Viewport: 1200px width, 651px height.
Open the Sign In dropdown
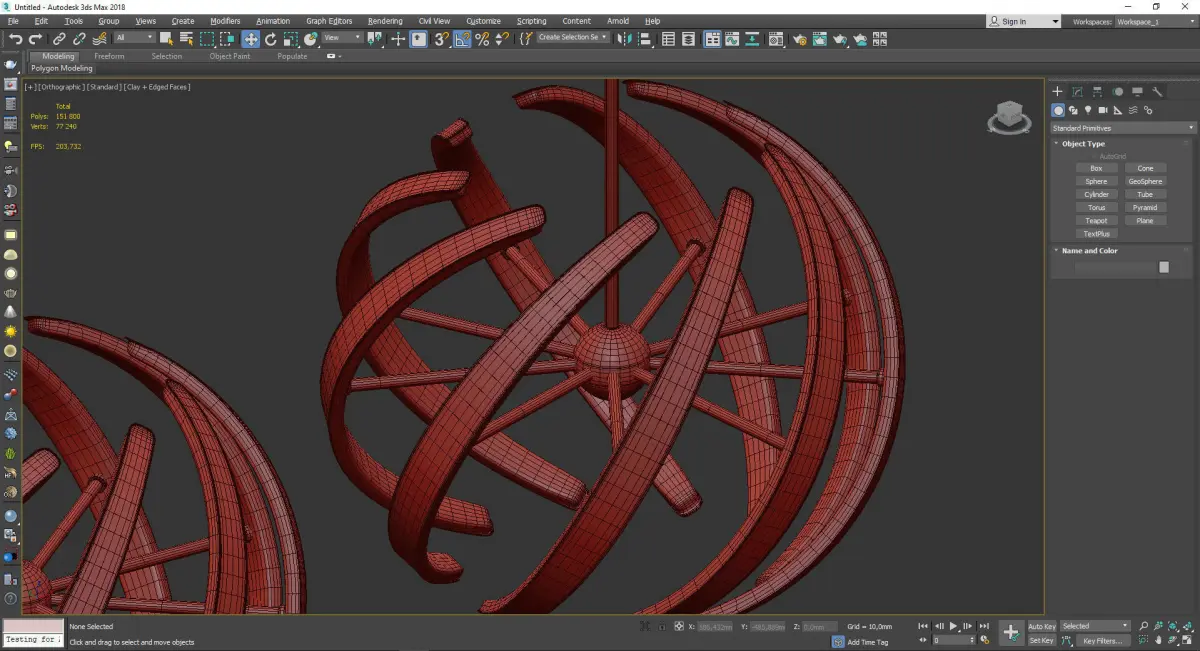click(x=1024, y=21)
